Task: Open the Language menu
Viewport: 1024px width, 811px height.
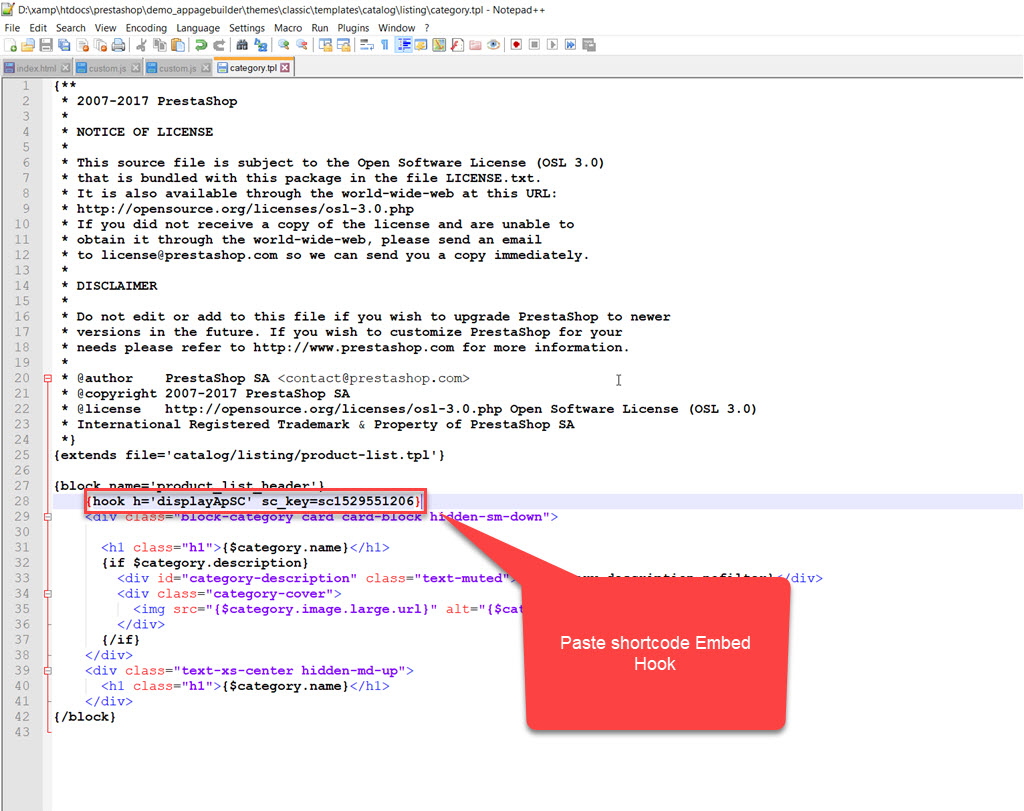Action: [198, 28]
